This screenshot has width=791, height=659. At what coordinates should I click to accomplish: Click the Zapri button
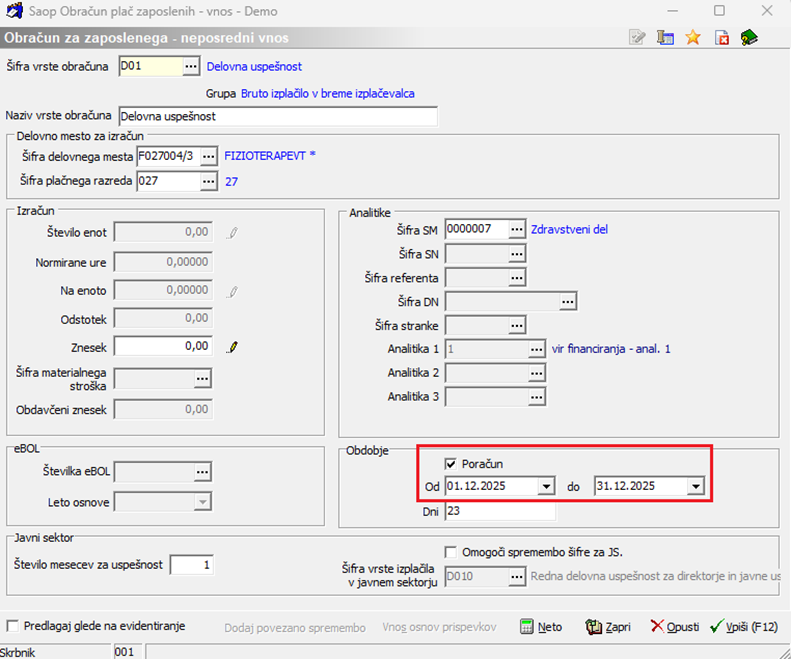(x=608, y=627)
